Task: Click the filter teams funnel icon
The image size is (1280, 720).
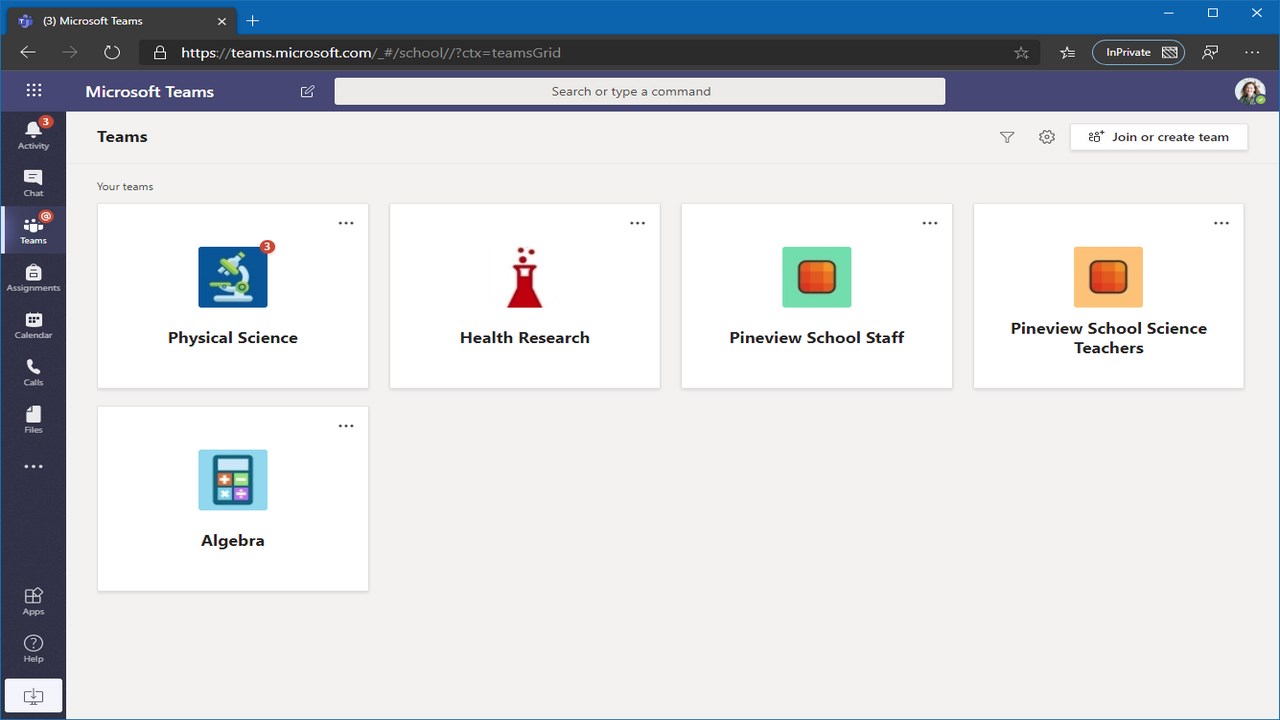Action: [1007, 137]
